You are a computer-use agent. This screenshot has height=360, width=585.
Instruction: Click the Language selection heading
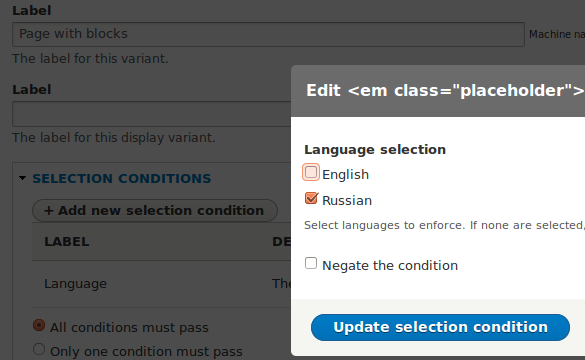[x=375, y=150]
